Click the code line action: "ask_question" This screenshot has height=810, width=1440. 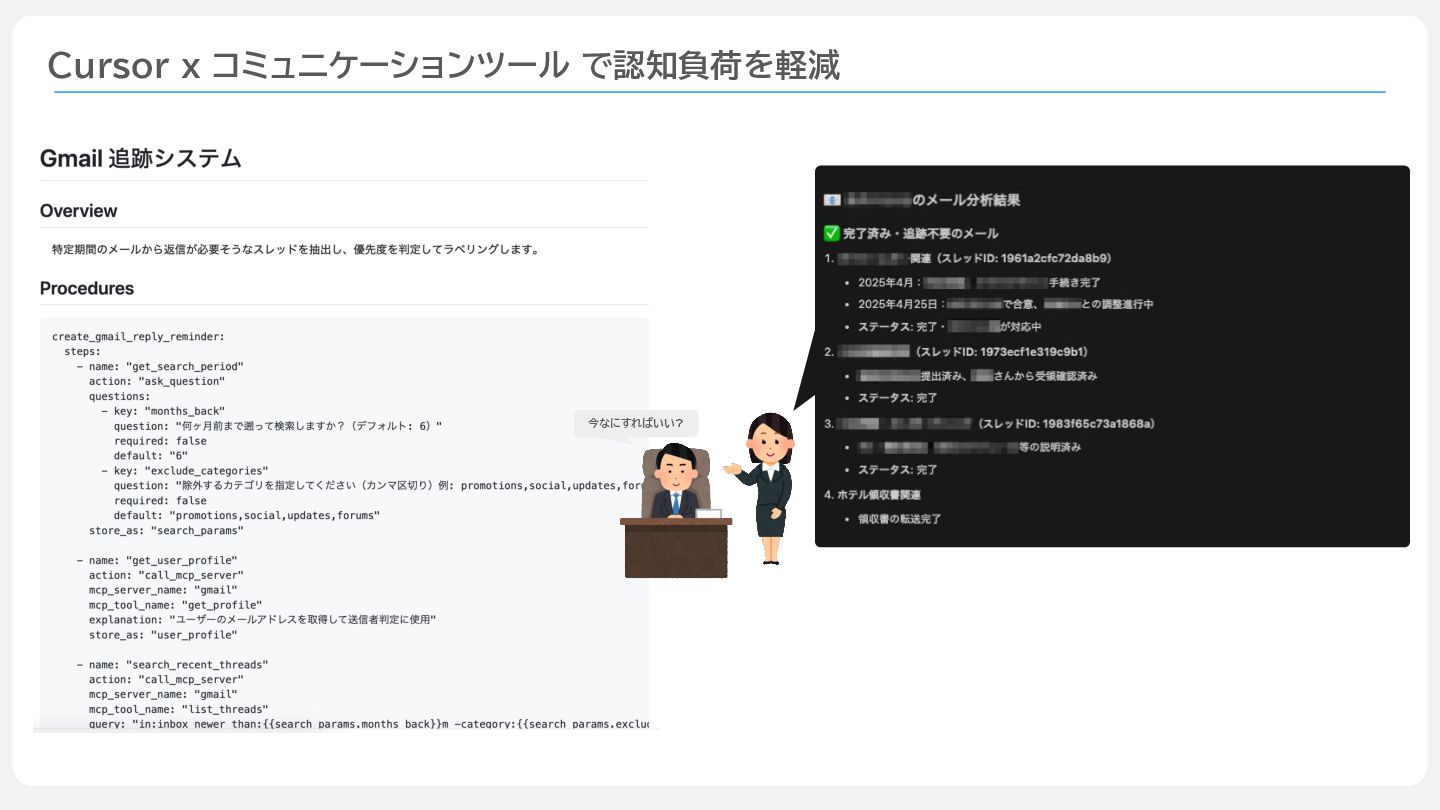coord(157,381)
